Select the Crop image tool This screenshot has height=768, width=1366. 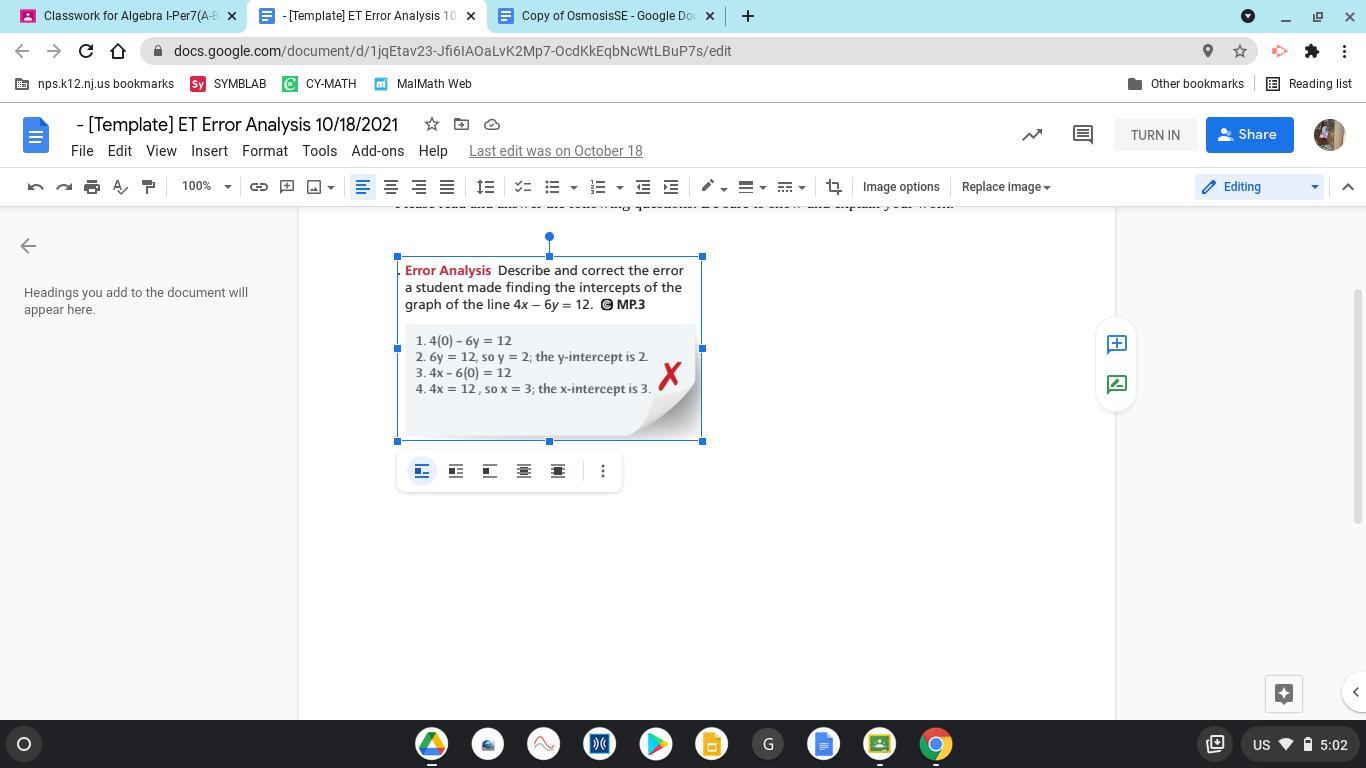pyautogui.click(x=833, y=187)
